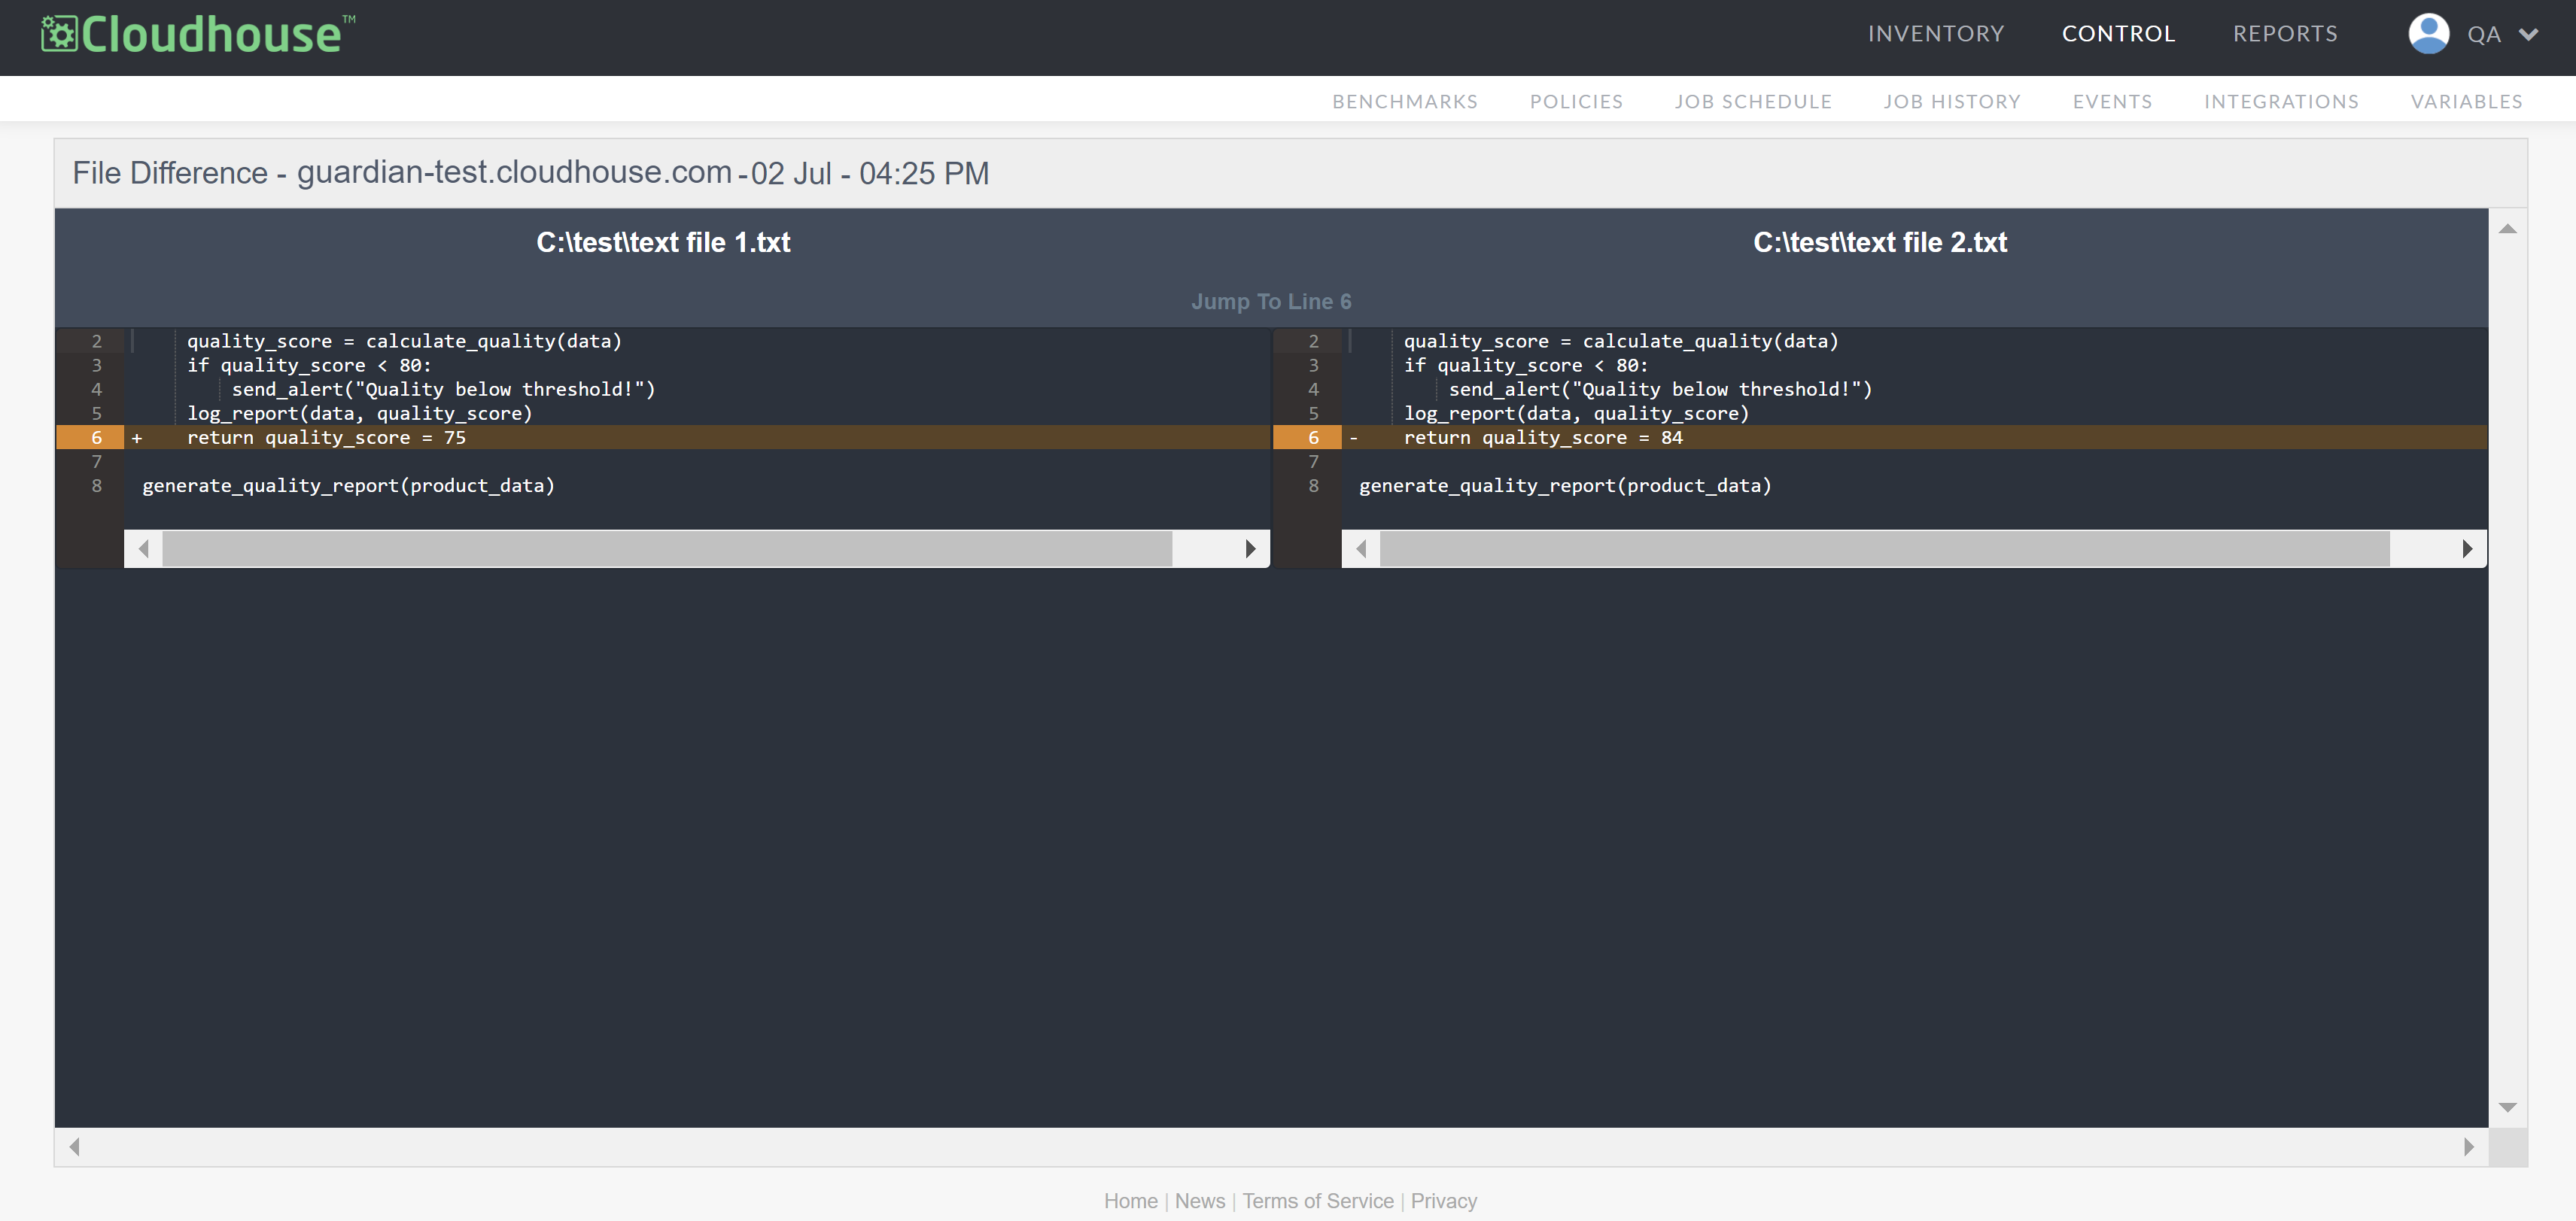Open the Terms of Service link
Screen dimensions: 2576x1221
click(1318, 1201)
